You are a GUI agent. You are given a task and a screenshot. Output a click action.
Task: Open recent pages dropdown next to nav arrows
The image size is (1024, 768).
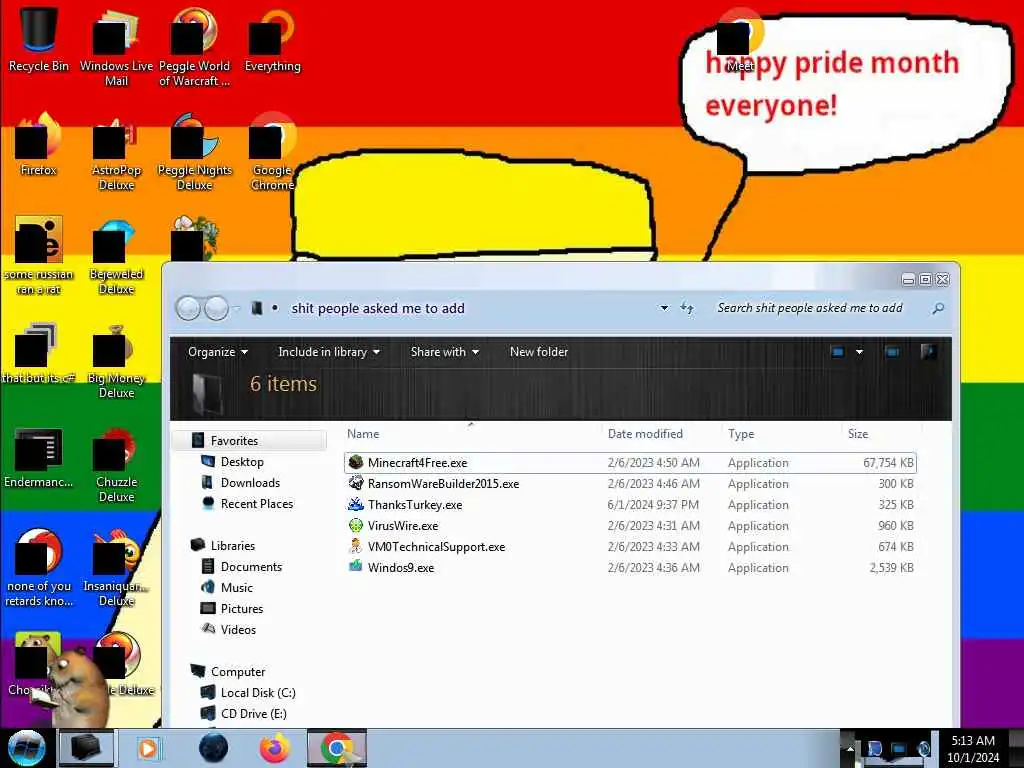click(x=236, y=308)
